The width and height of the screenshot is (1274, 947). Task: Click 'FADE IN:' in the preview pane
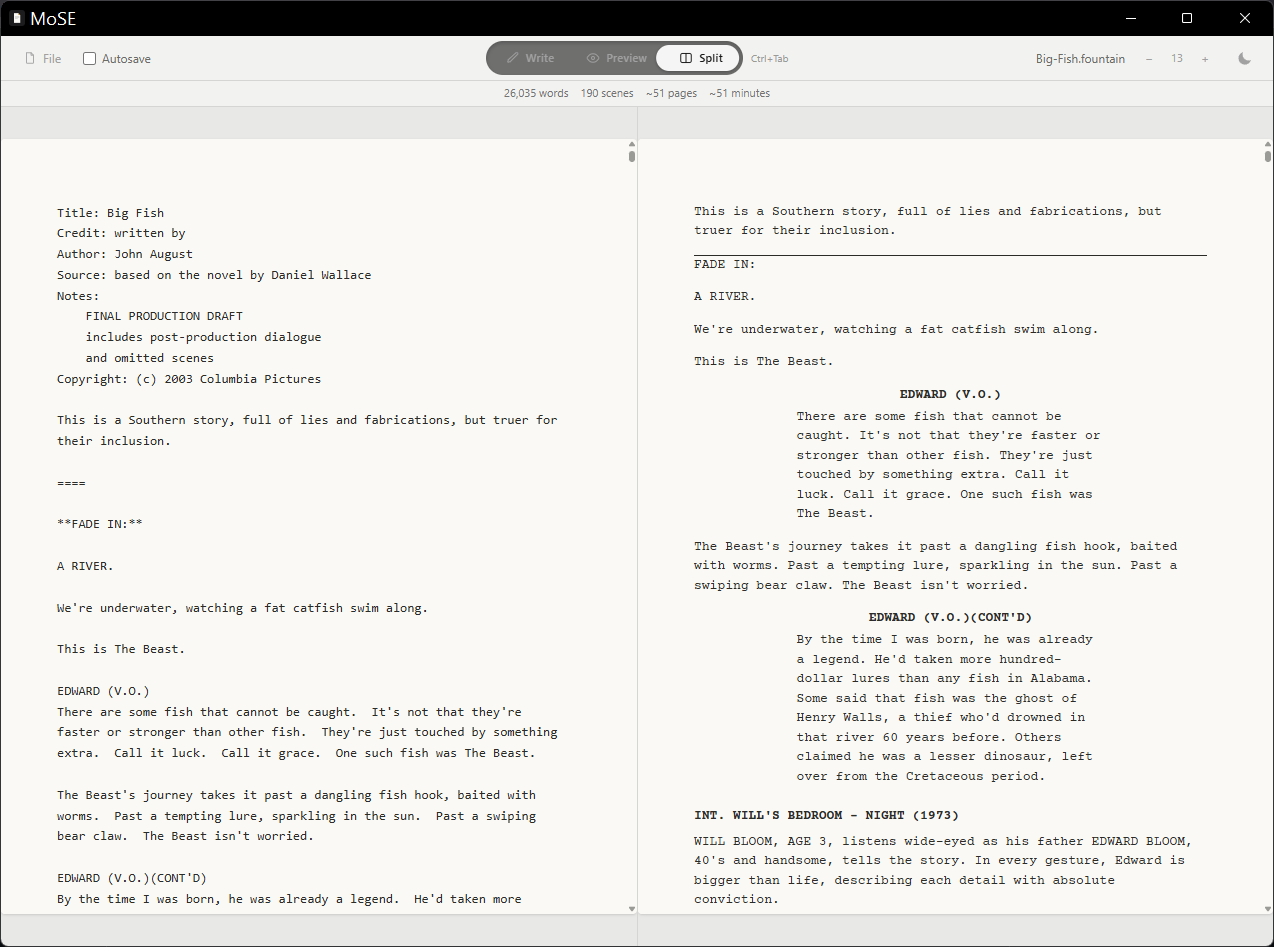click(x=725, y=265)
